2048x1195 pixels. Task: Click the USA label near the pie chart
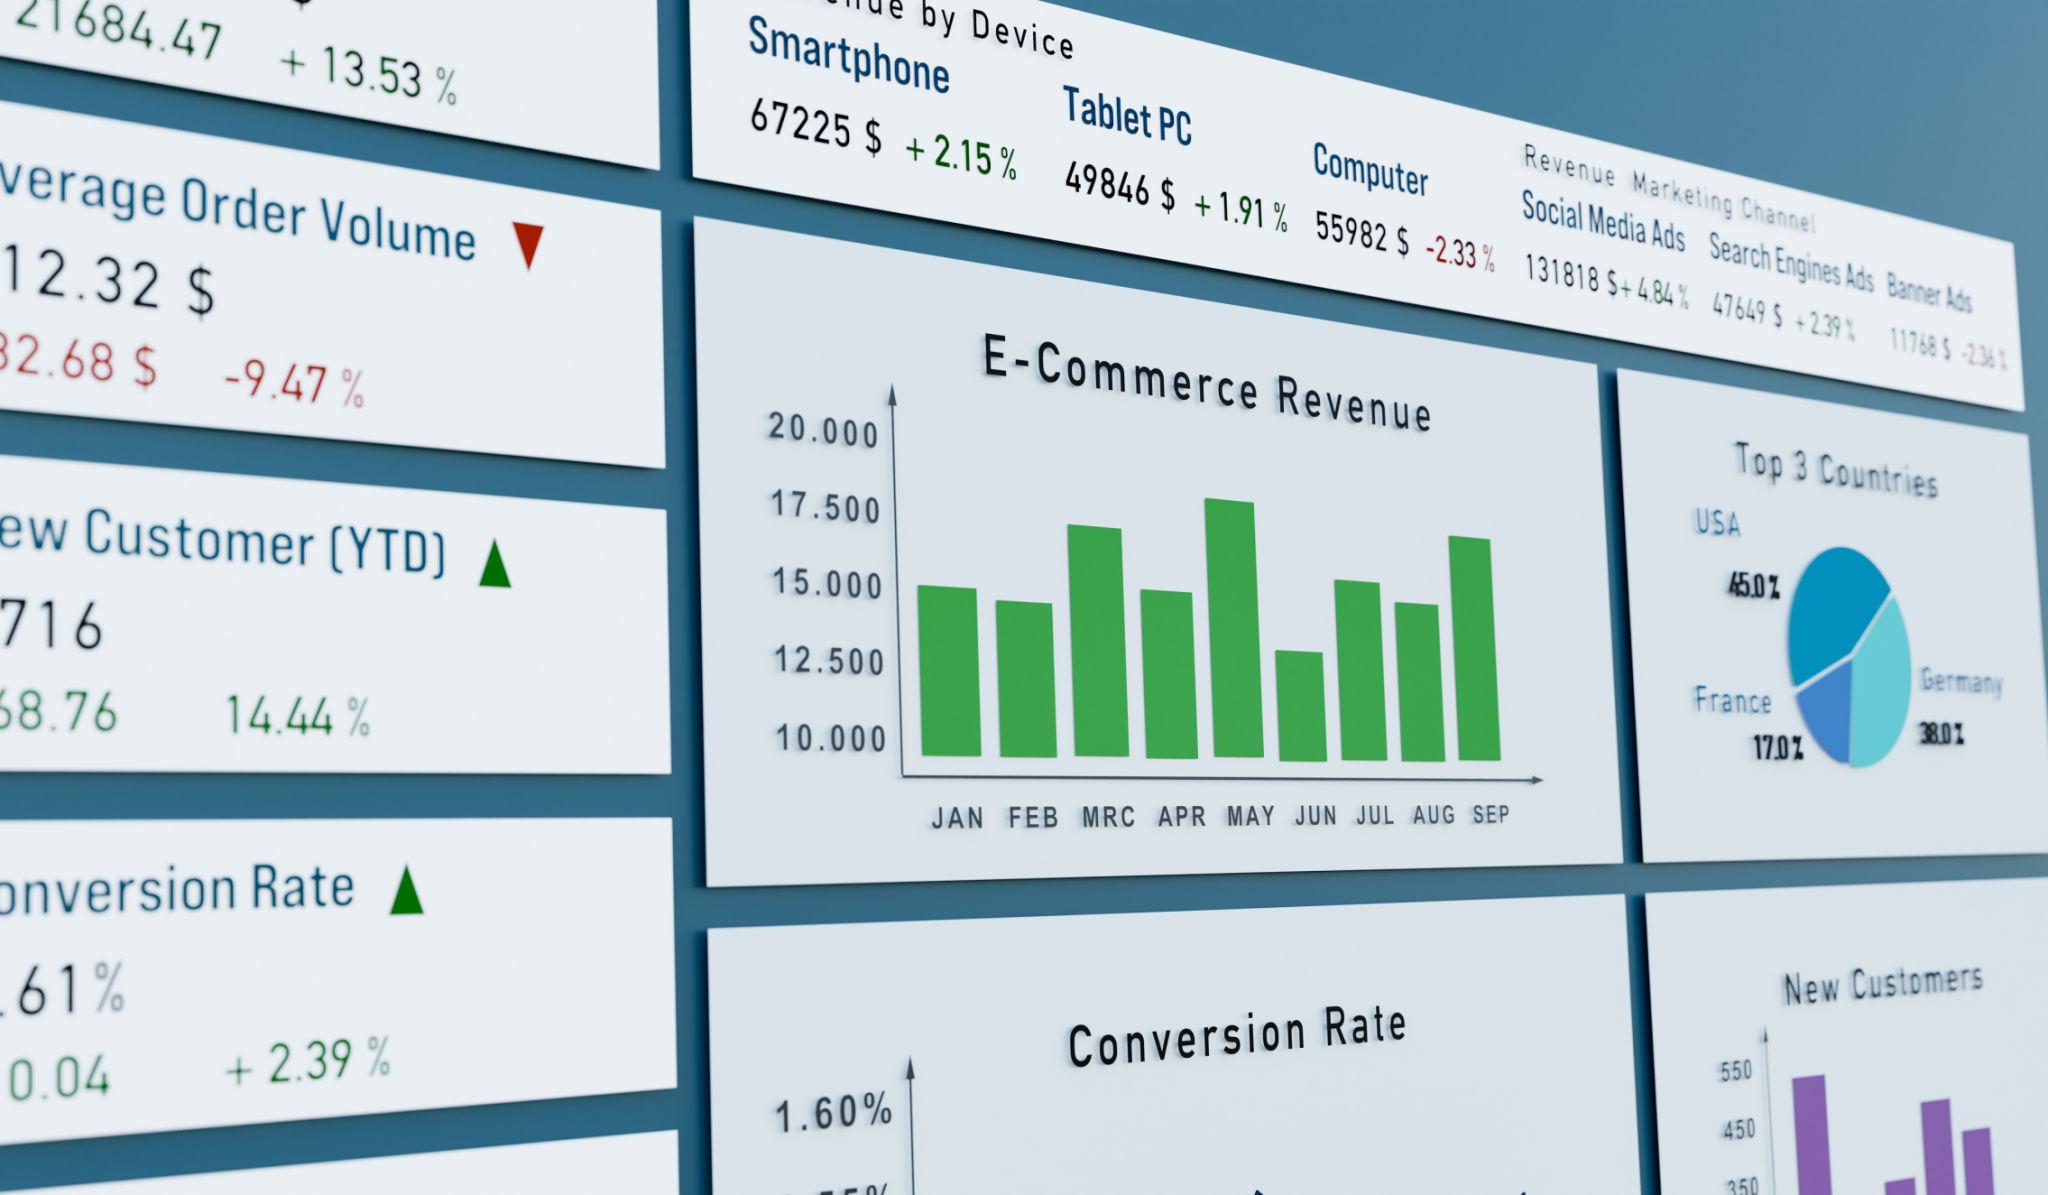pos(1717,522)
